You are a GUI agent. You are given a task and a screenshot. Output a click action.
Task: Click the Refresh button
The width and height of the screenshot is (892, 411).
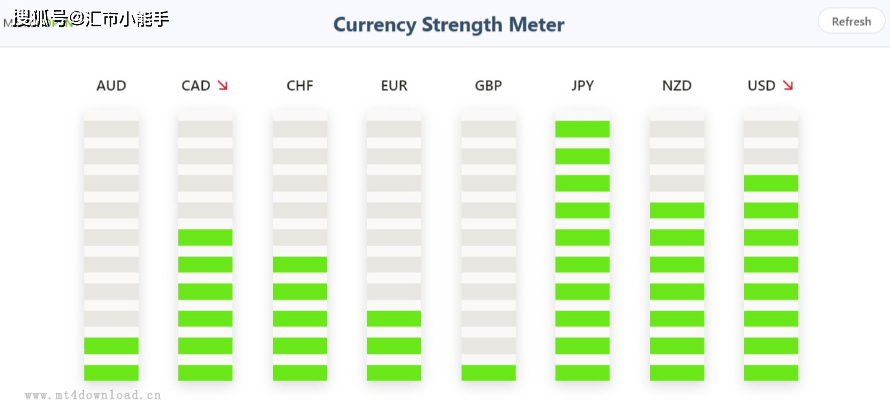point(851,21)
